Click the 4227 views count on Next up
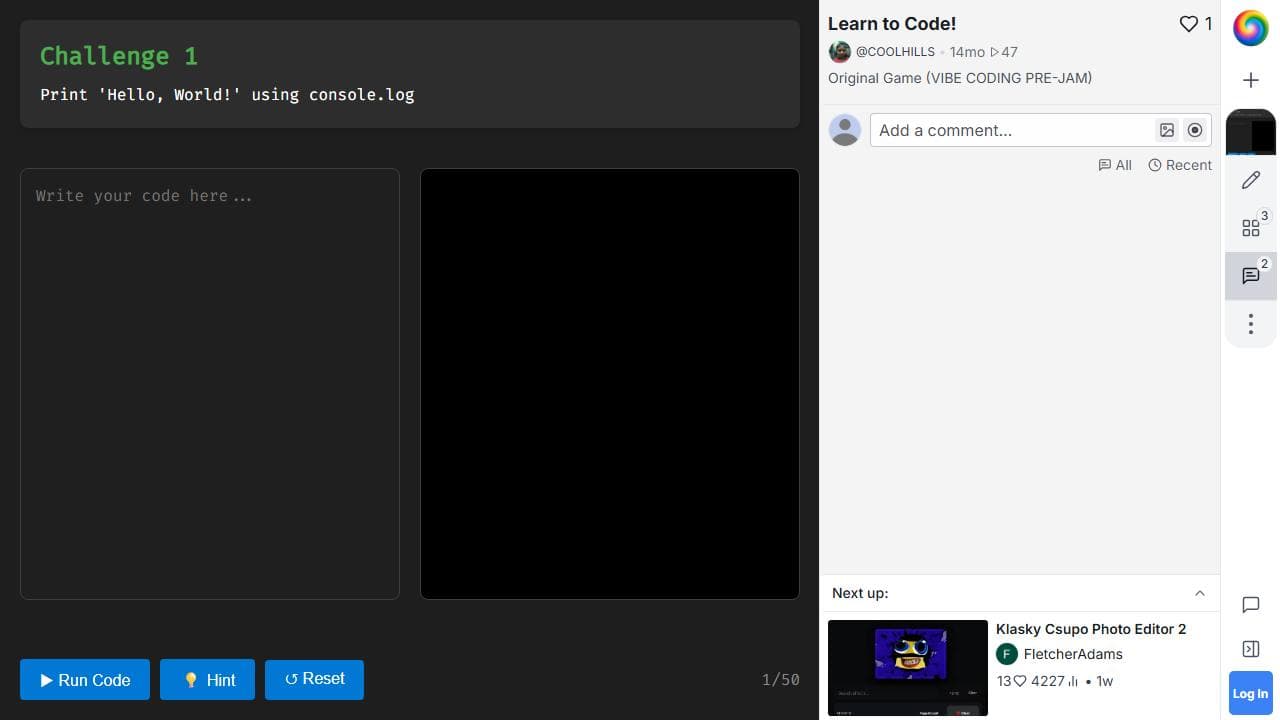Image resolution: width=1280 pixels, height=720 pixels. point(1055,681)
